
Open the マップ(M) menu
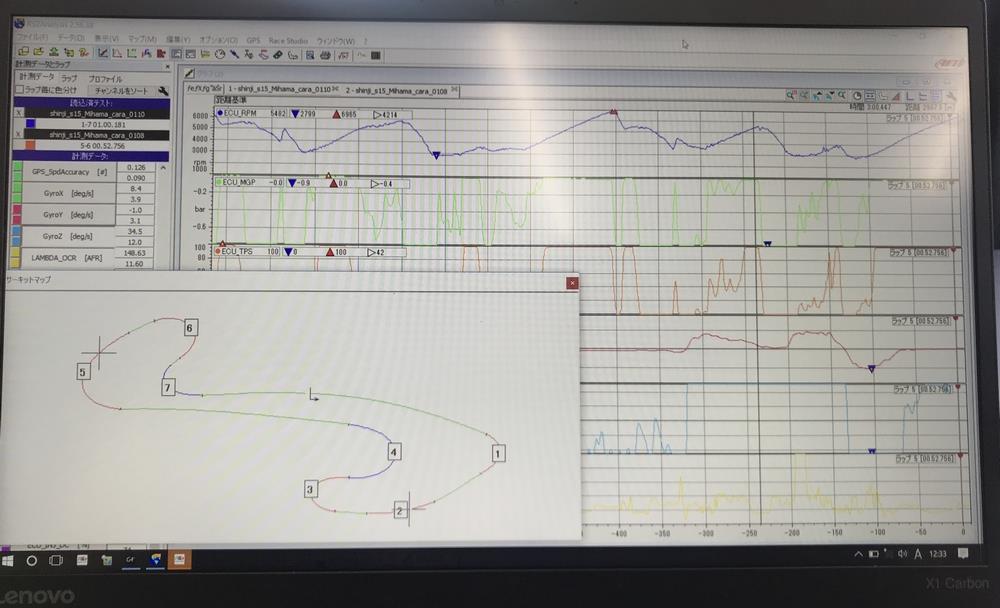(x=142, y=40)
